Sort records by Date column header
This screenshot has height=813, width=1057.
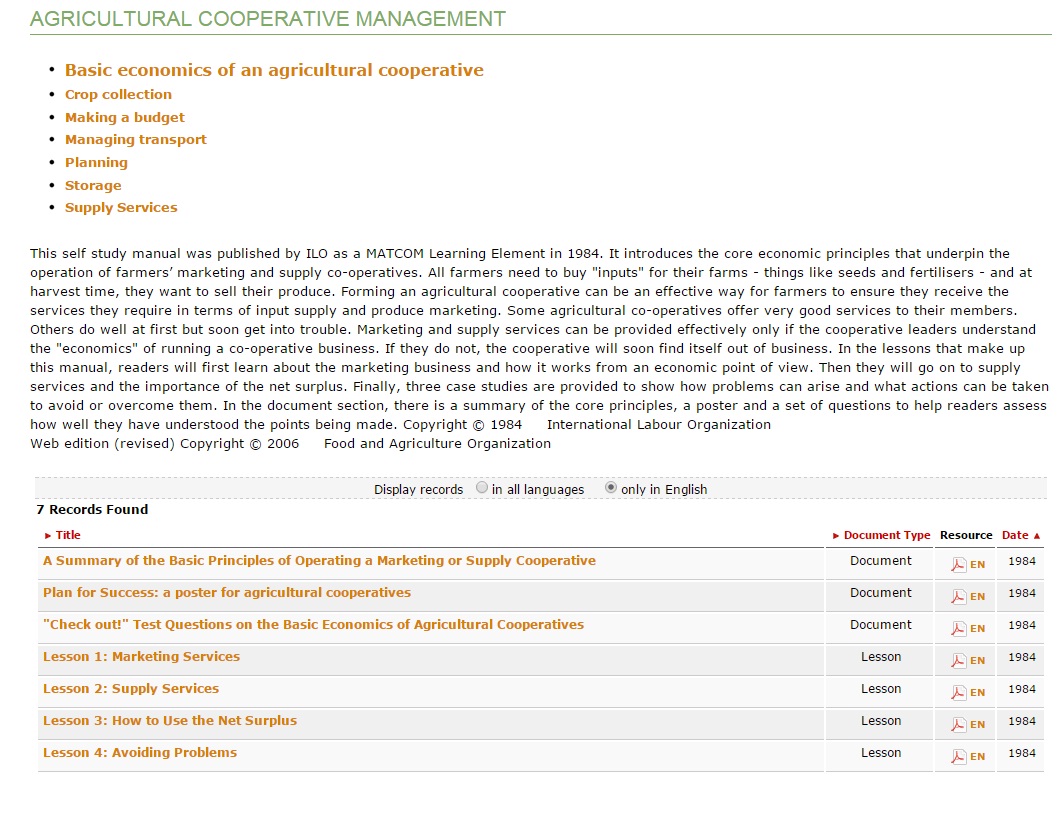[1014, 535]
